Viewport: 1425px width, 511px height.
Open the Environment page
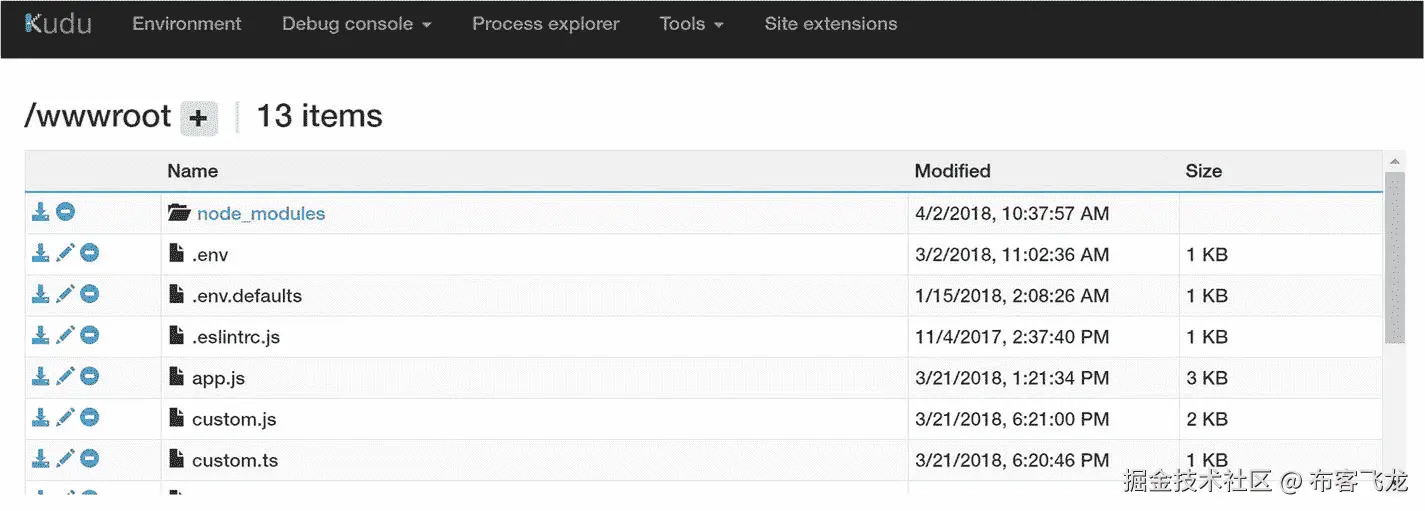point(187,24)
